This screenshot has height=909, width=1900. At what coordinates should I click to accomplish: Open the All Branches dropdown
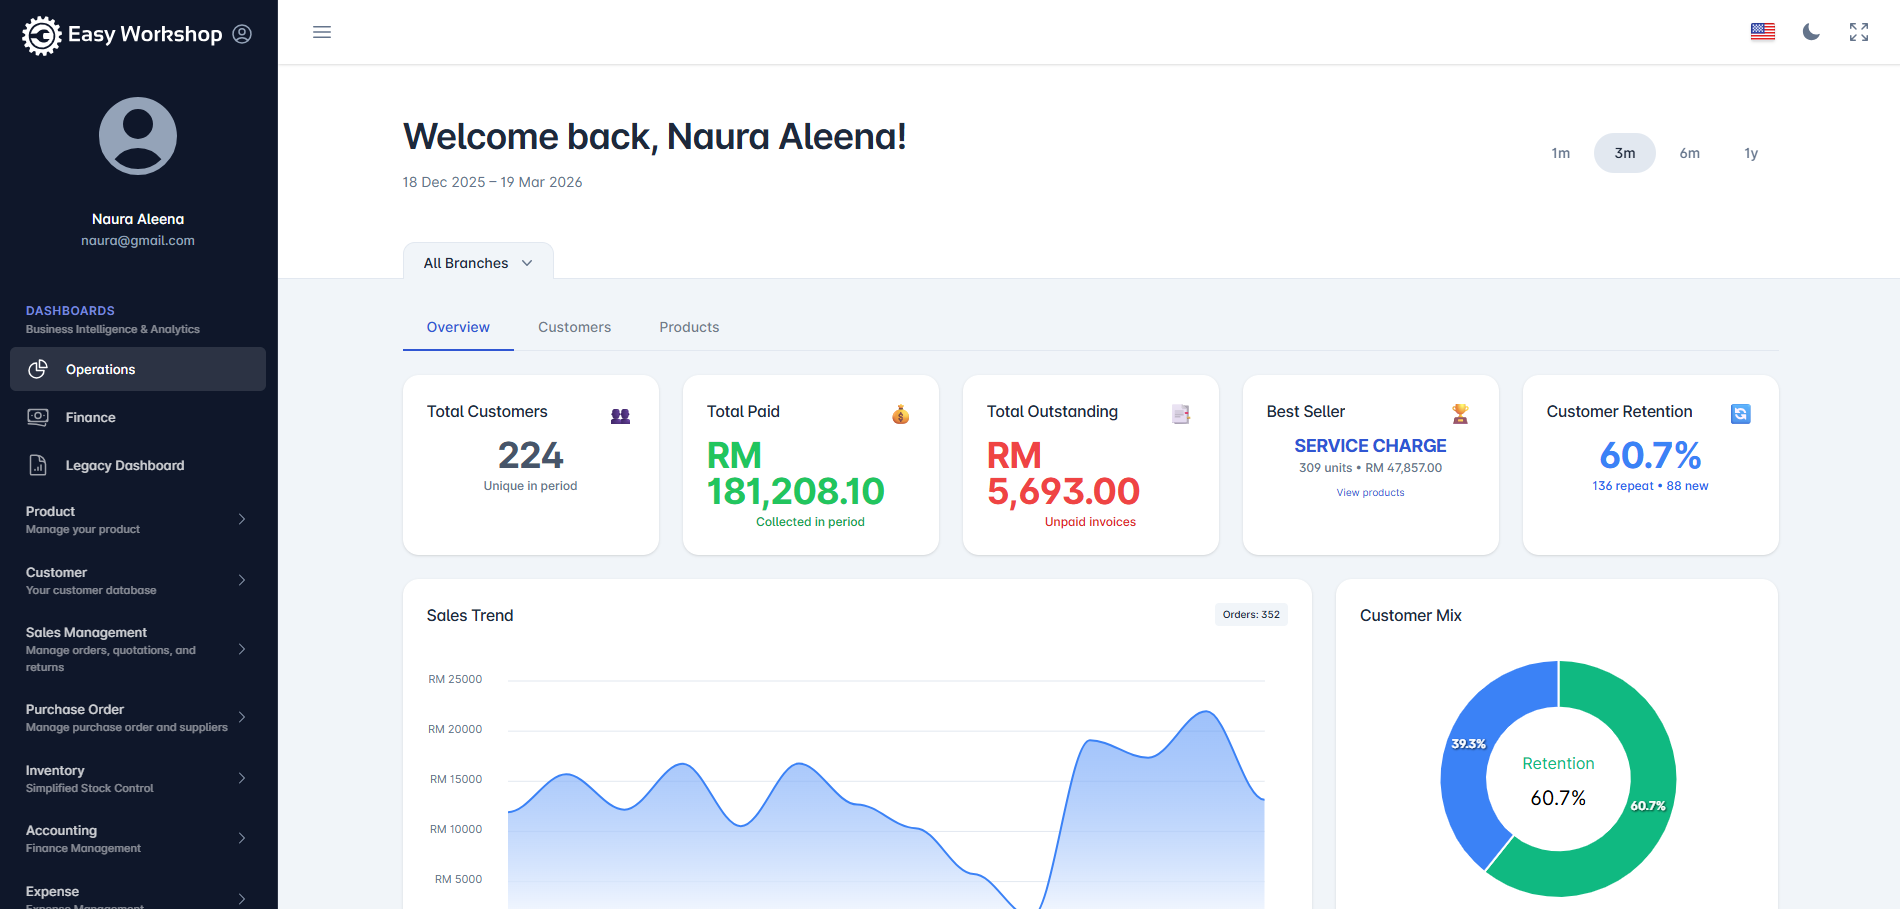click(477, 262)
